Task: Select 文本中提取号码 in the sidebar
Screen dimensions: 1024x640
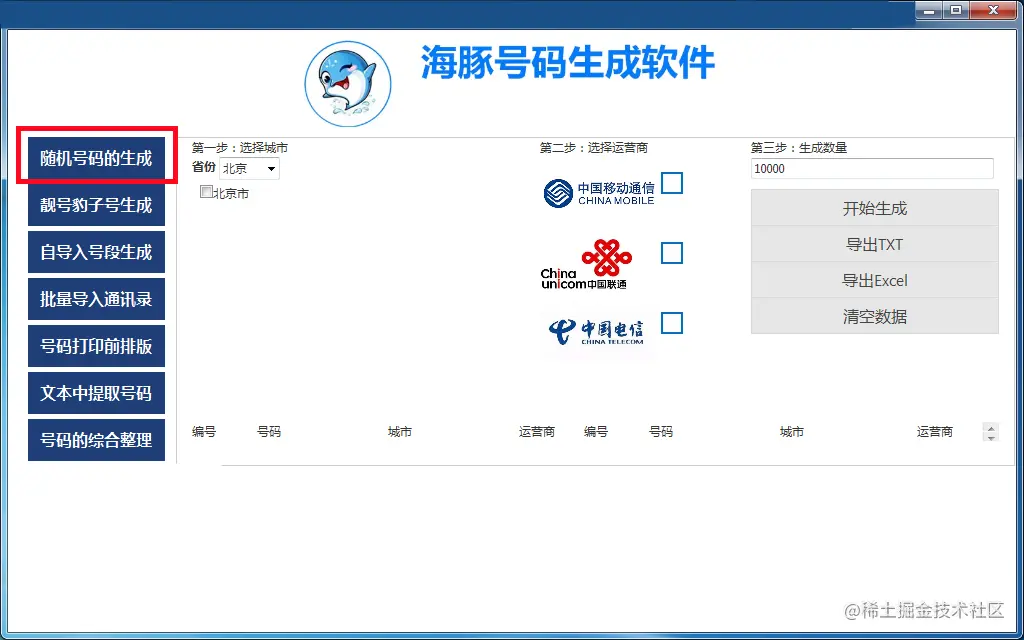Action: (x=96, y=392)
